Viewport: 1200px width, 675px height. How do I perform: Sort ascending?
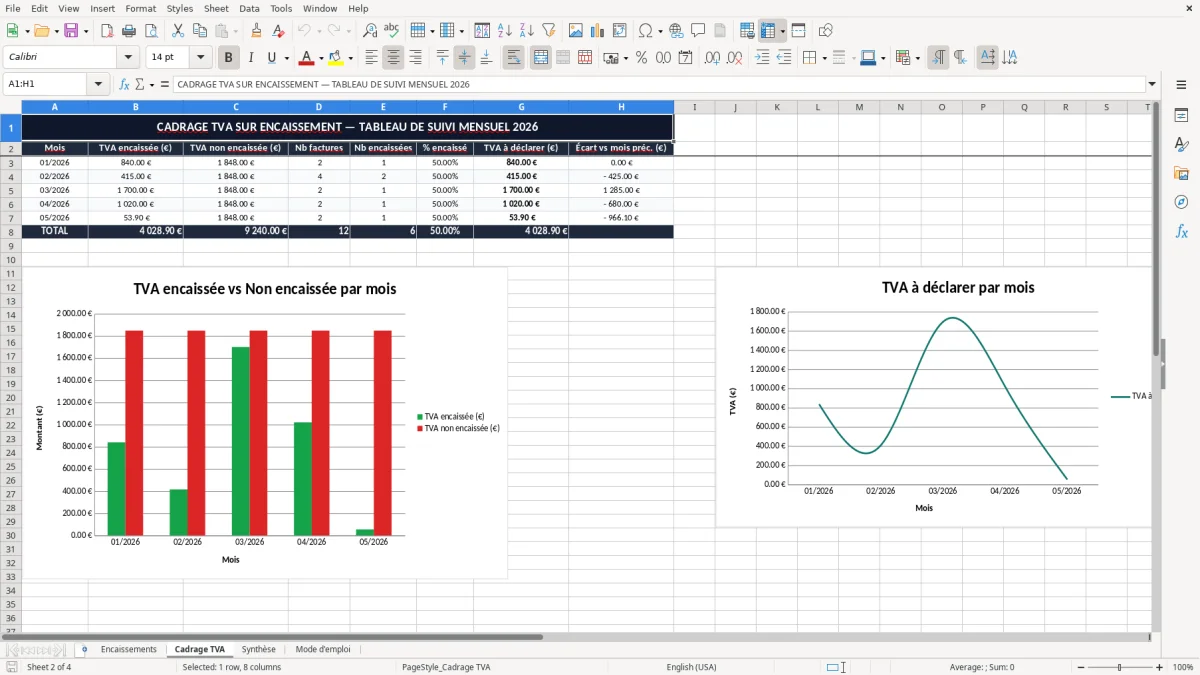point(505,31)
